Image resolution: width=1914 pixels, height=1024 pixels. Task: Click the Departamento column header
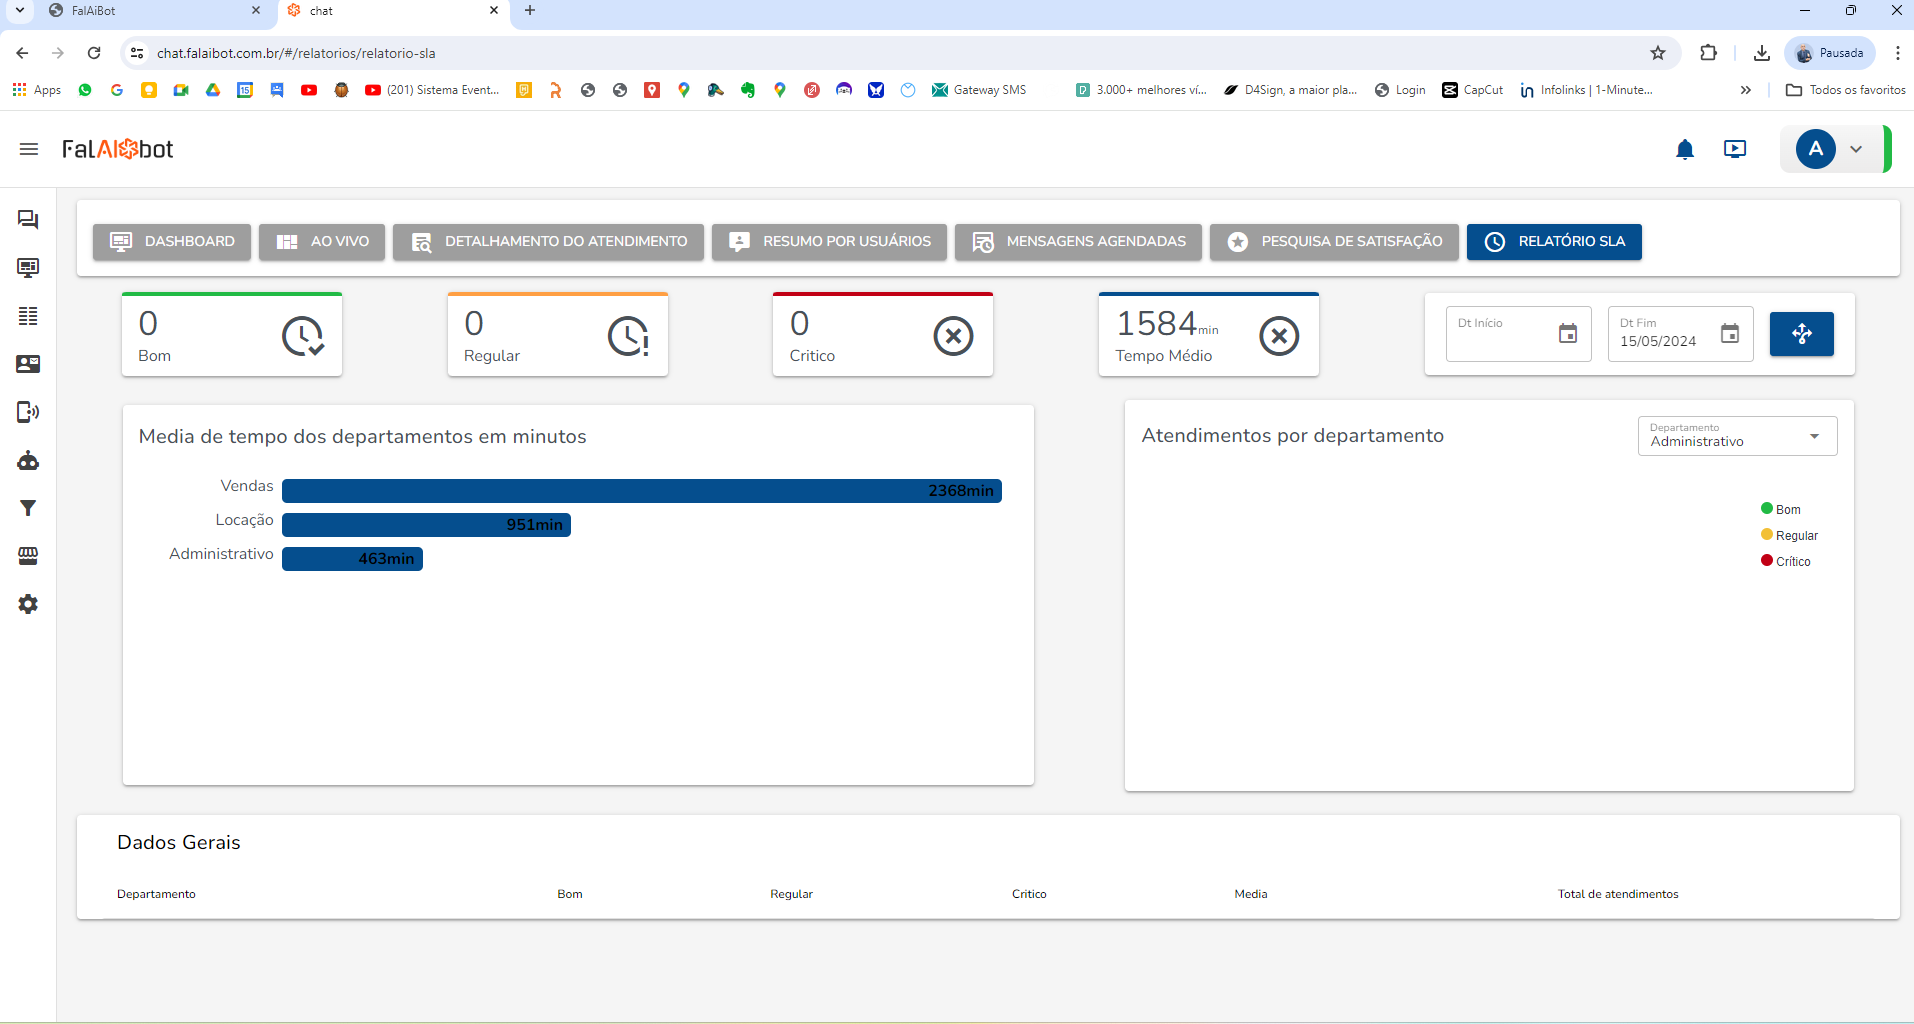[156, 894]
